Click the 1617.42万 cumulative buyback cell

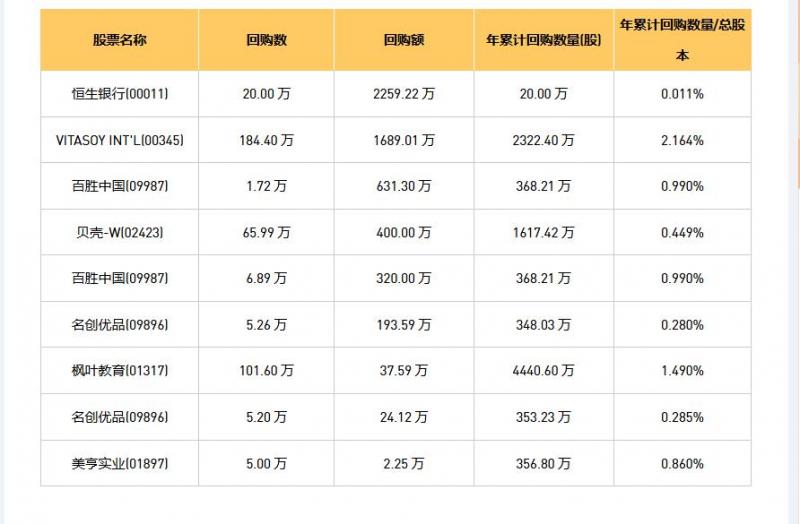(x=544, y=232)
